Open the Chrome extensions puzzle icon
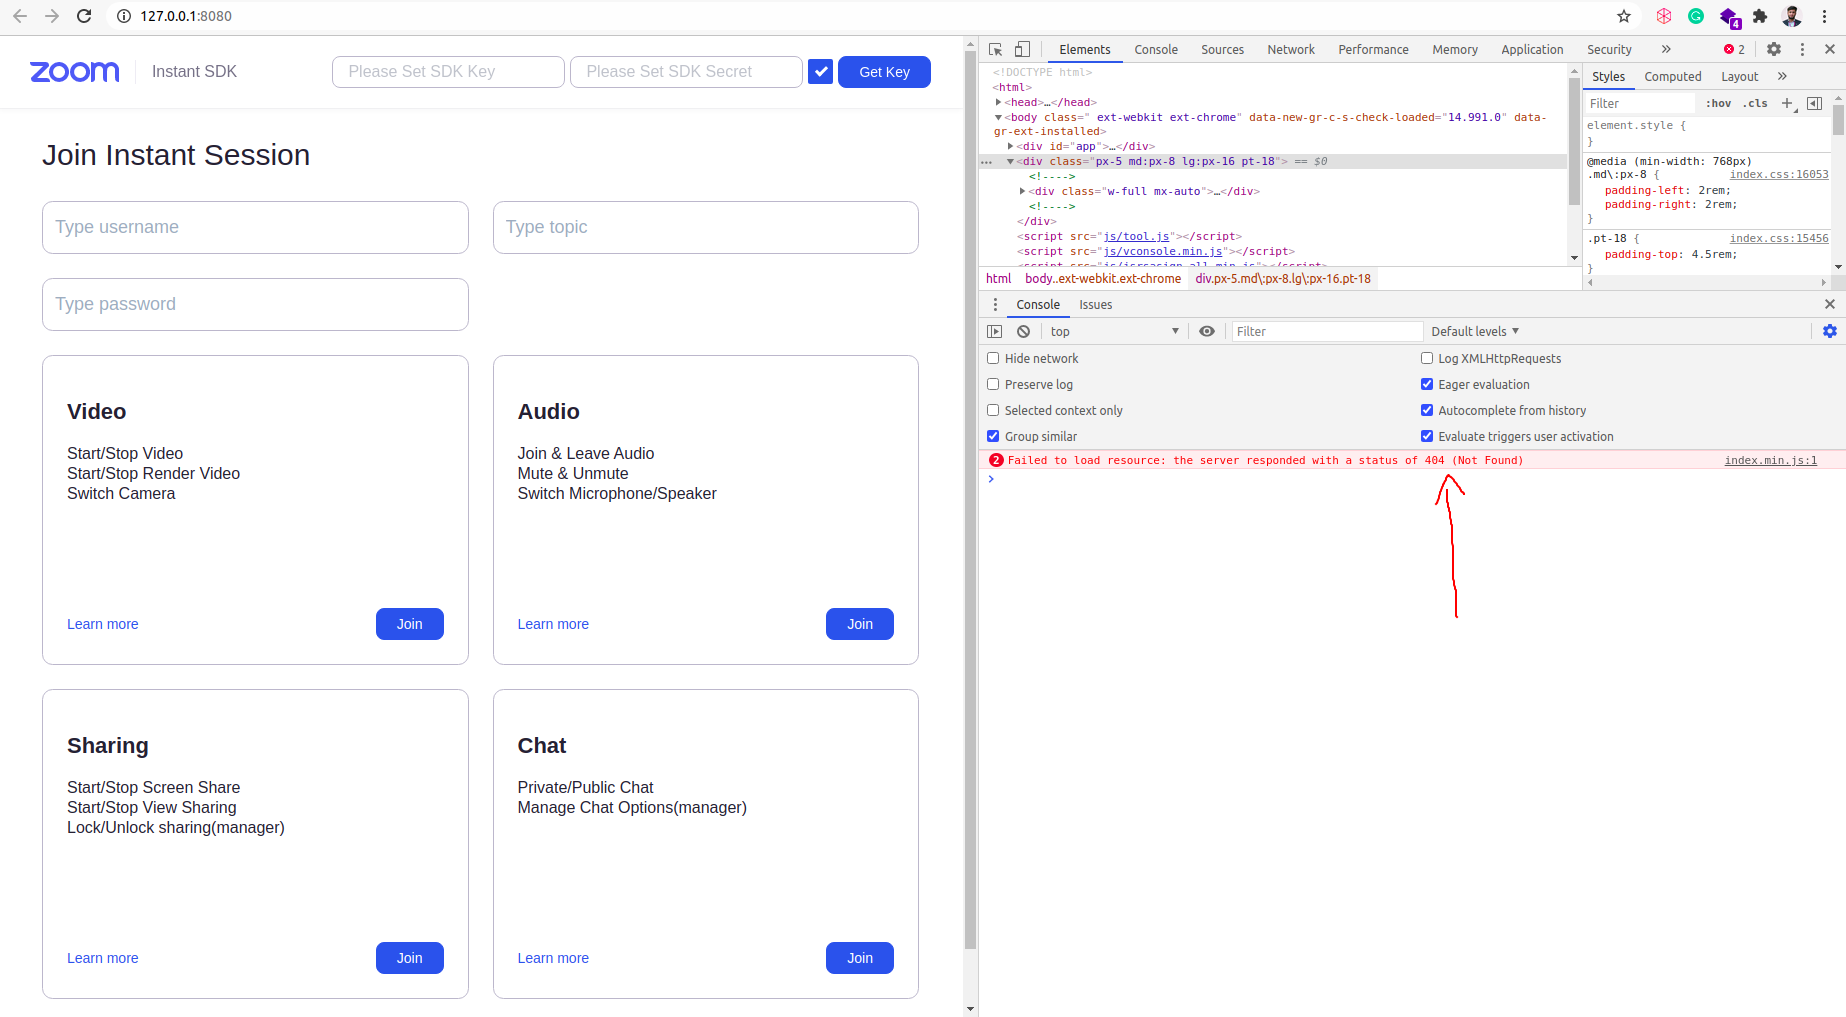 1760,16
